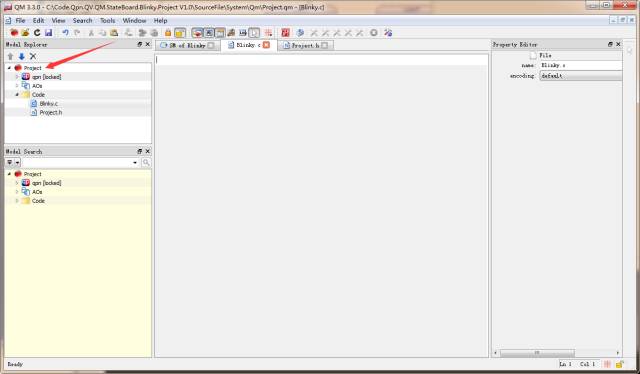This screenshot has height=374, width=640.
Task: Float the Model Explorer panel
Action: tap(140, 44)
